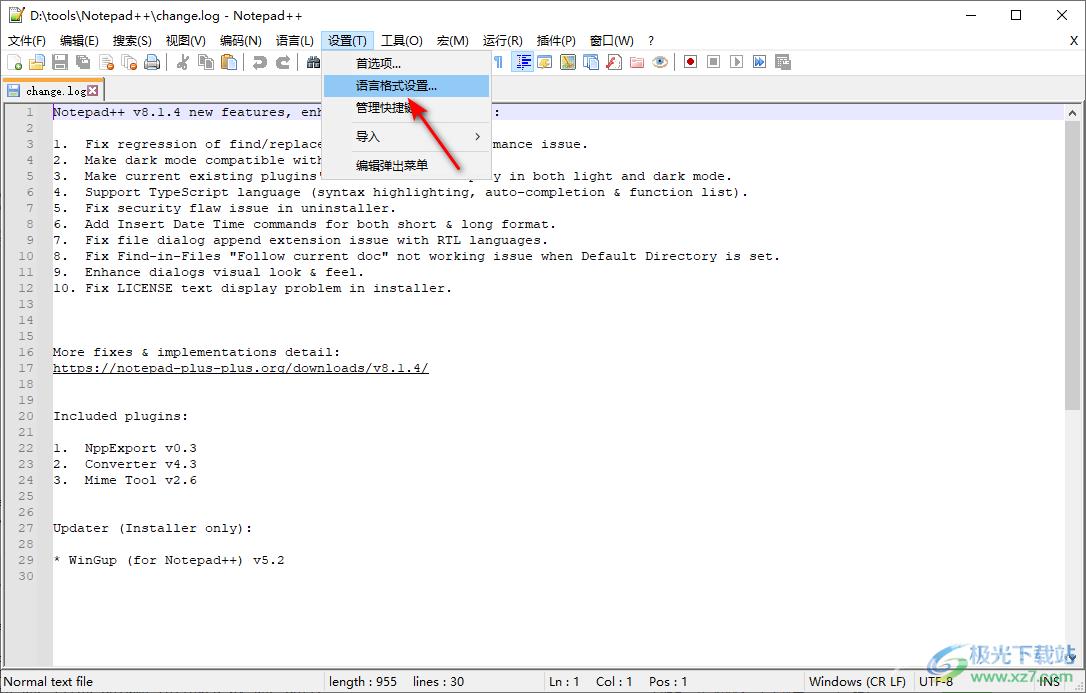Open the notepad-plus-plus.org downloads link
This screenshot has width=1086, height=693.
[x=241, y=368]
